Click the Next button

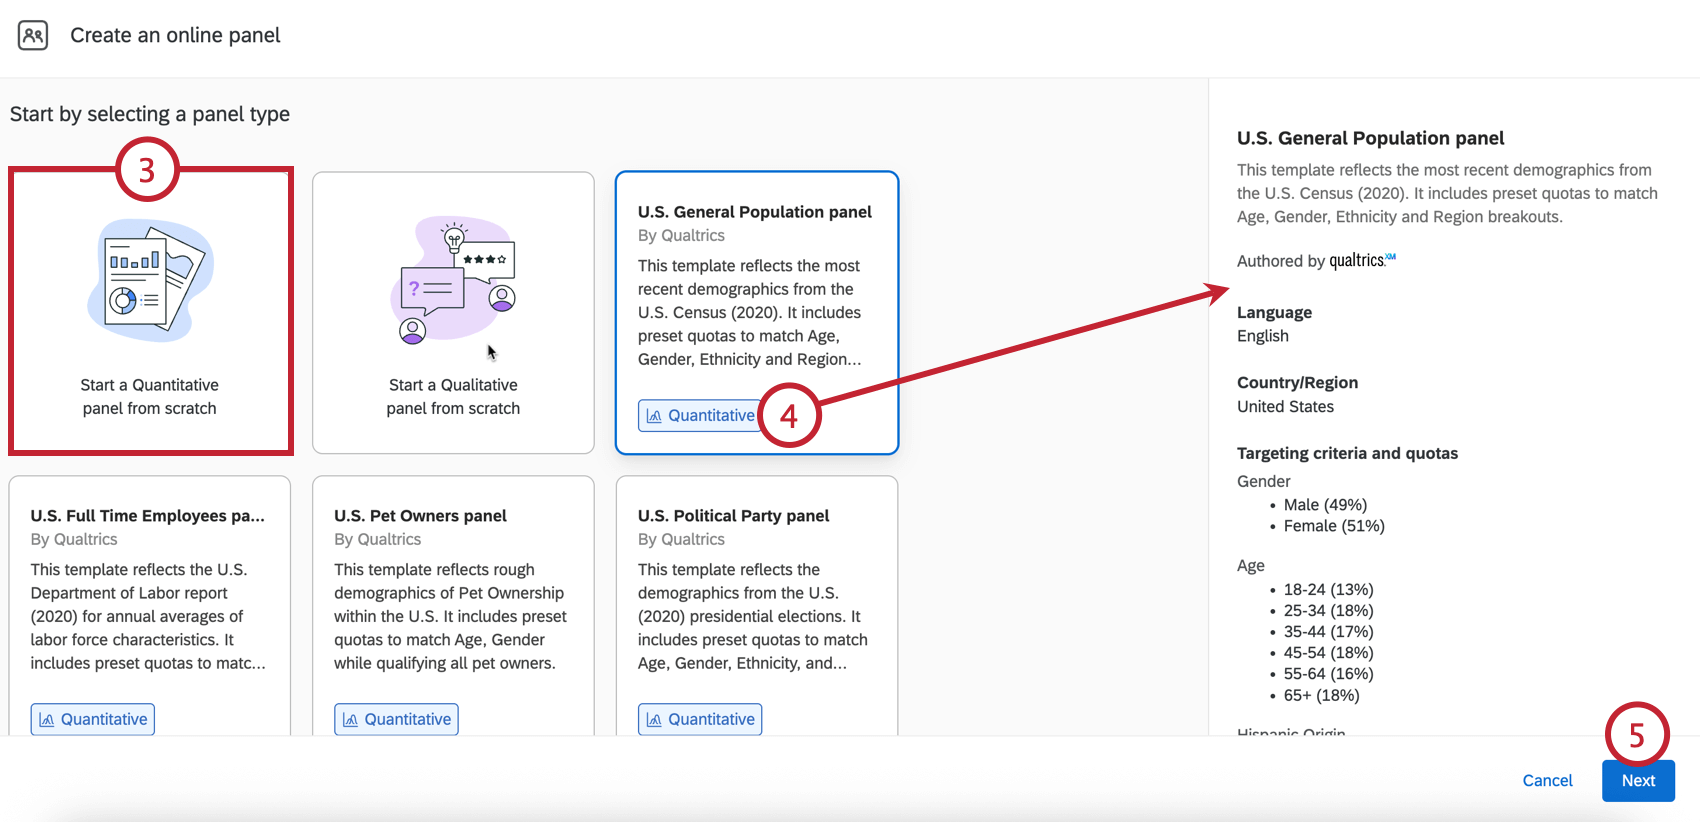pos(1638,781)
